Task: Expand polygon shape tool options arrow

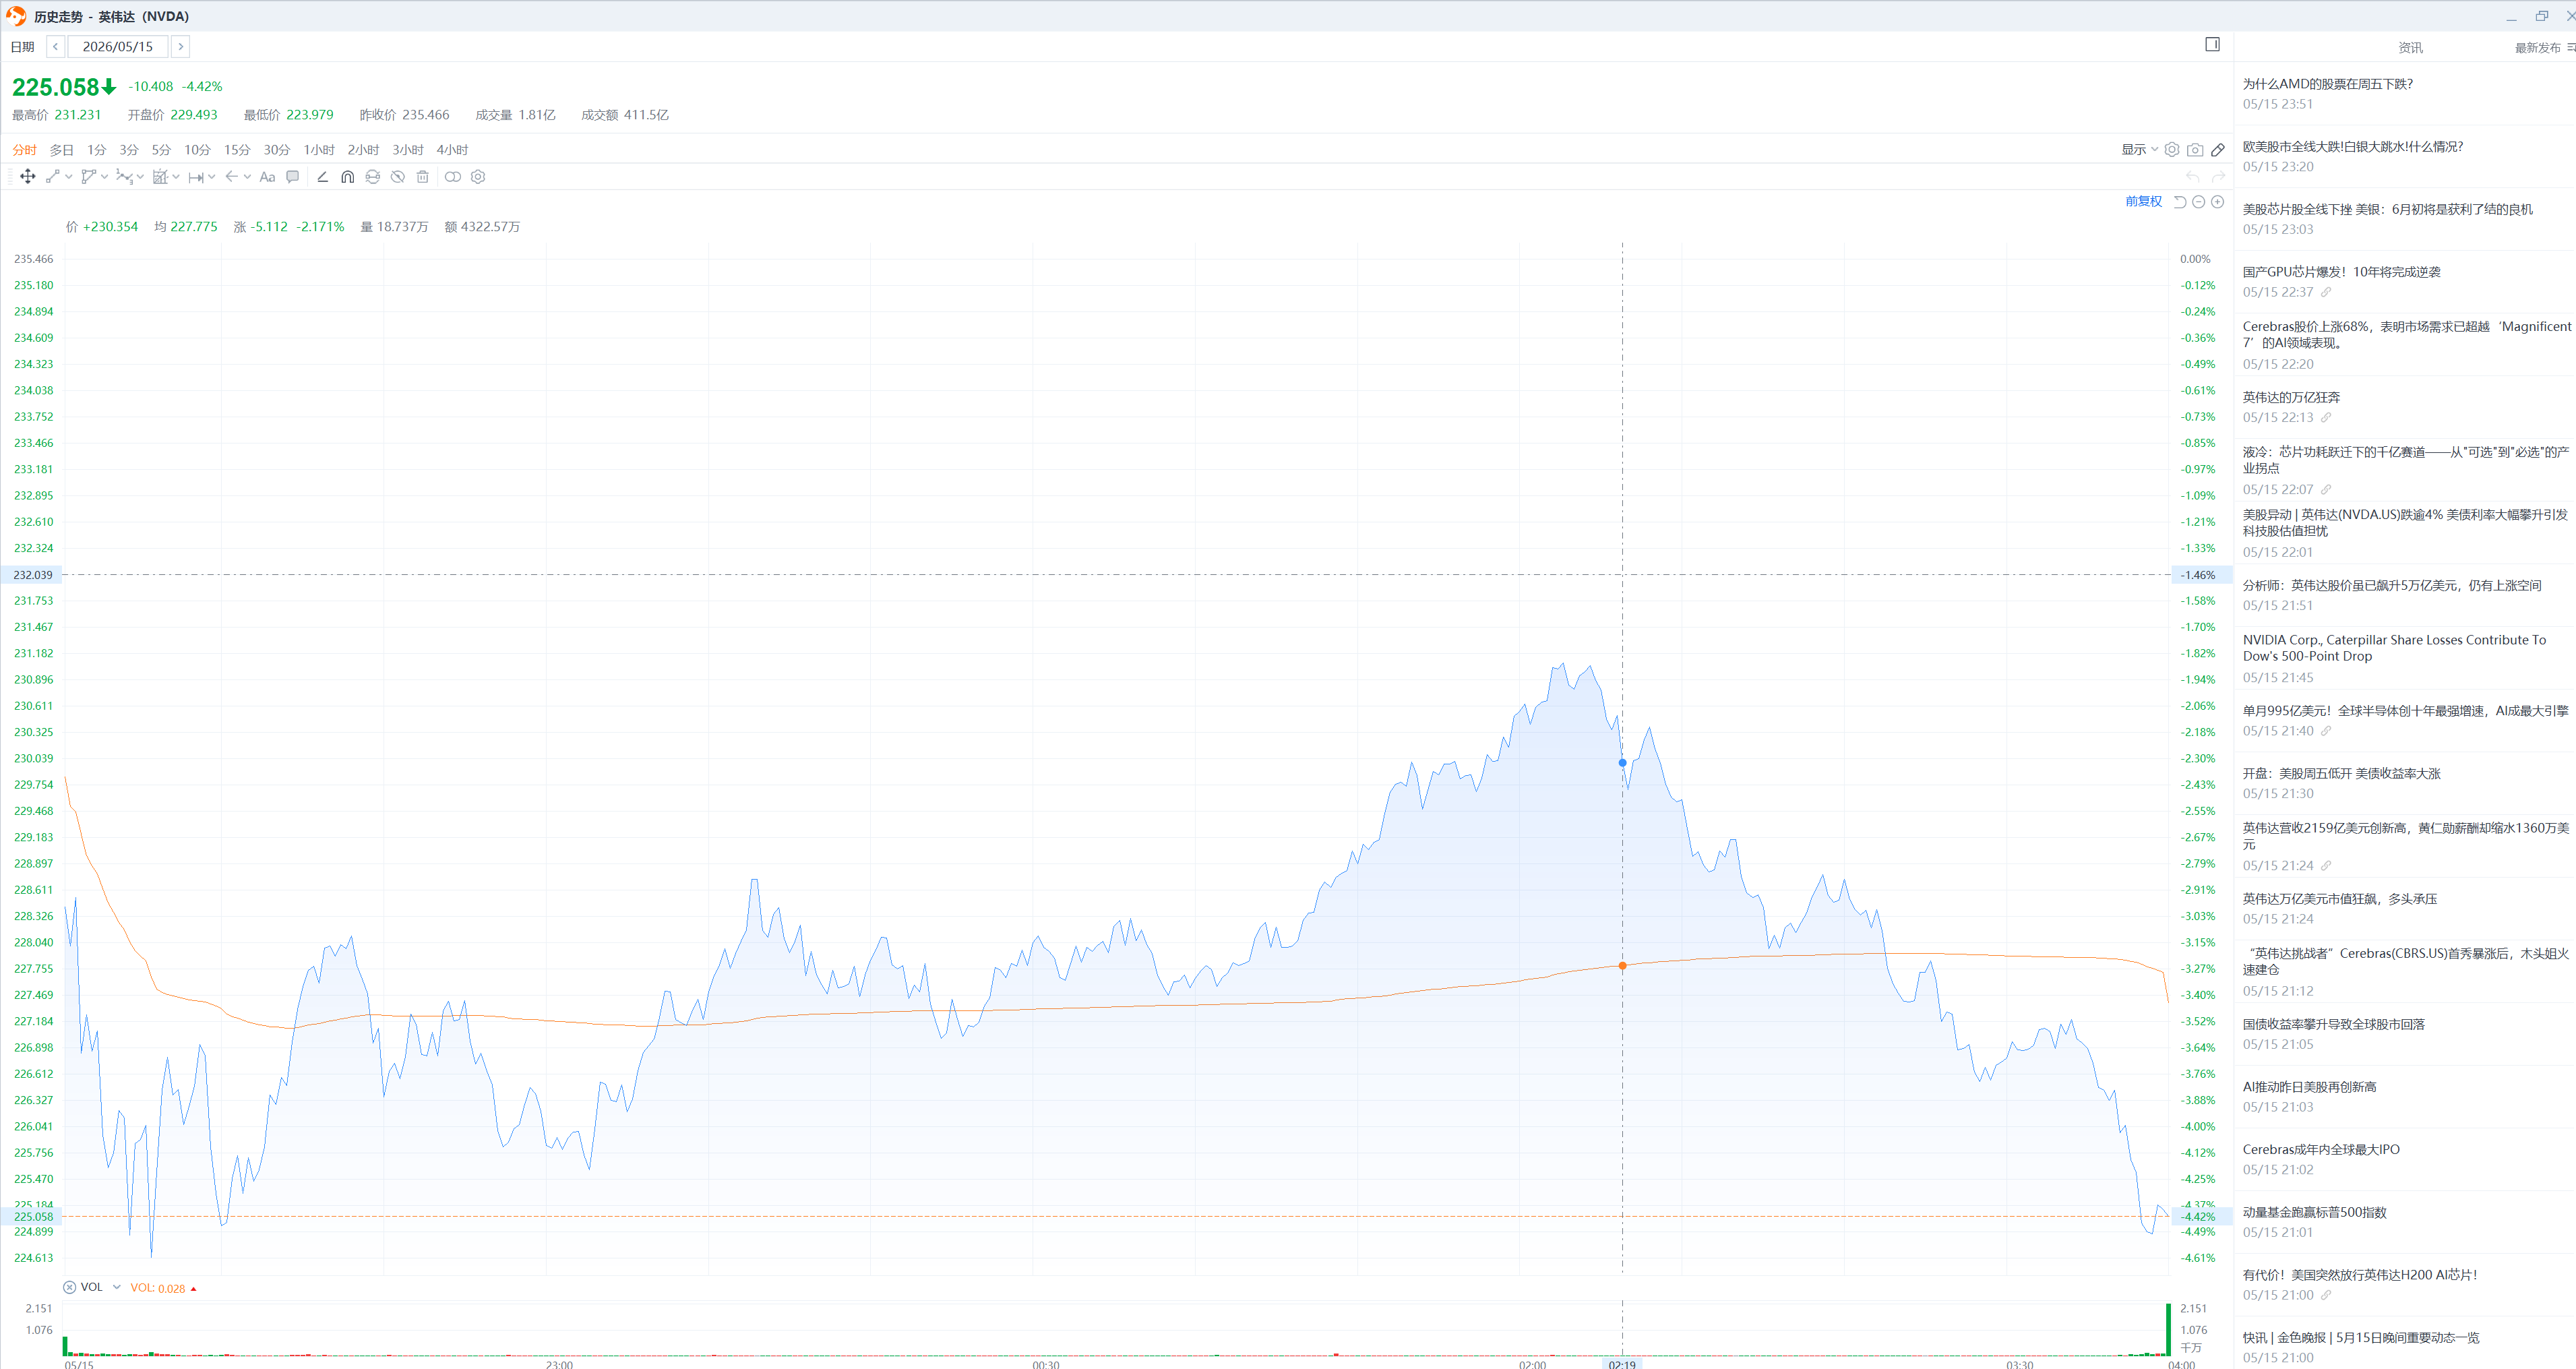Action: [x=104, y=177]
